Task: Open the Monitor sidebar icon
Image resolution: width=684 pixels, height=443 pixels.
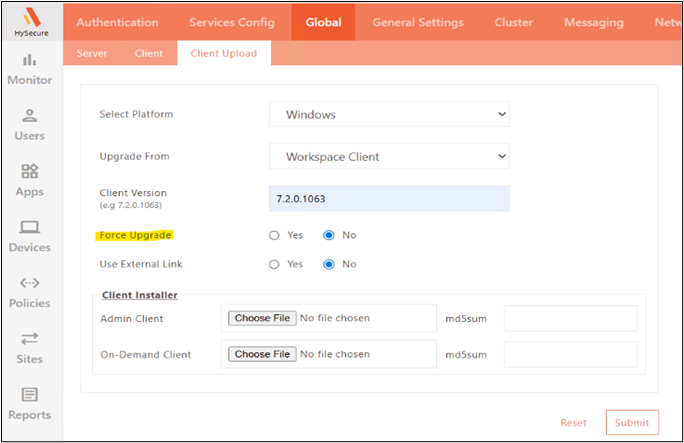Action: [29, 61]
